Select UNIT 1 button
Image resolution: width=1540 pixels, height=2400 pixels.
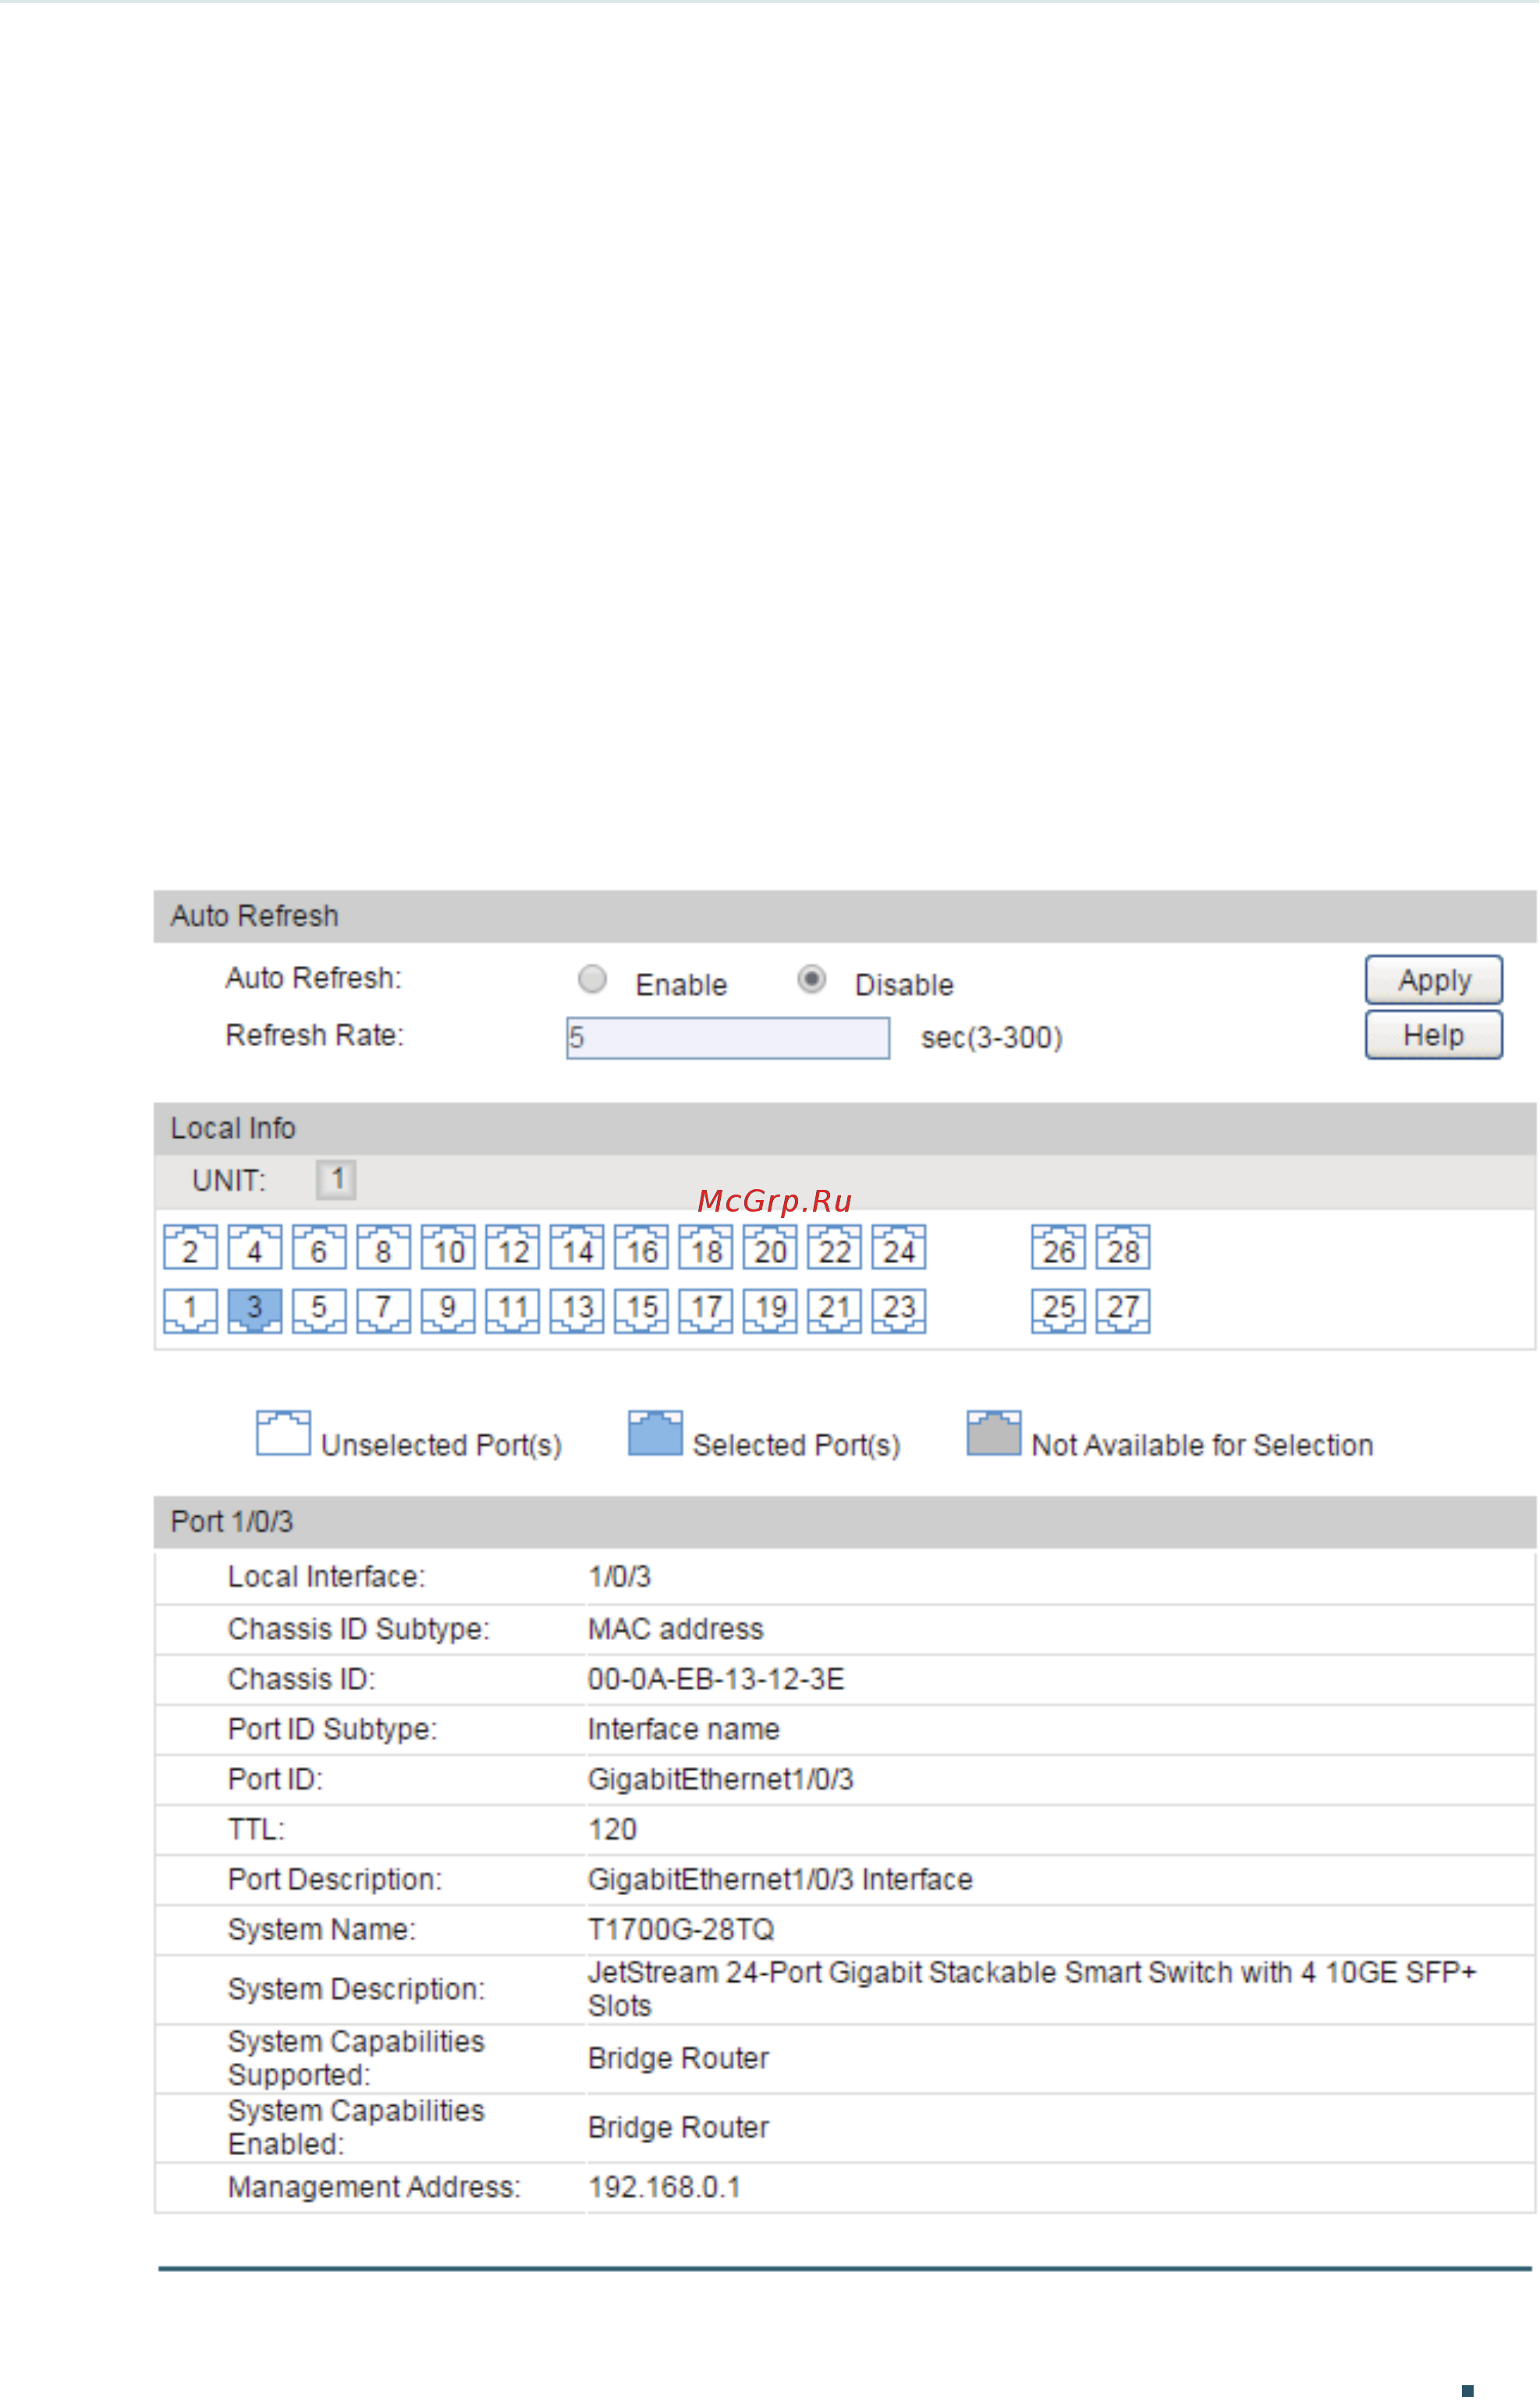pyautogui.click(x=336, y=1180)
